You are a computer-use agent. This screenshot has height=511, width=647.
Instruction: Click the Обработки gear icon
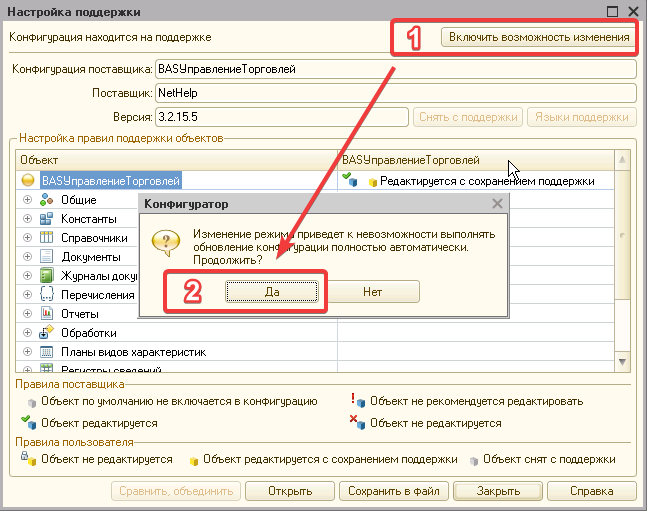pos(46,333)
